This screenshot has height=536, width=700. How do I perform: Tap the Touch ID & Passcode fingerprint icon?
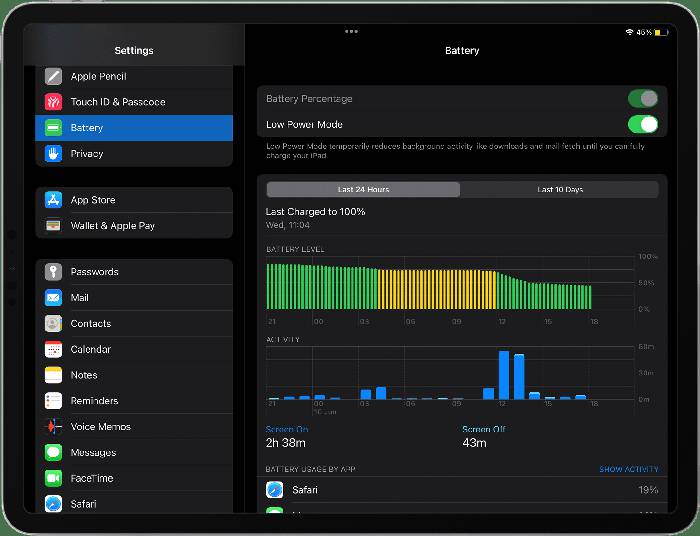pyautogui.click(x=53, y=102)
